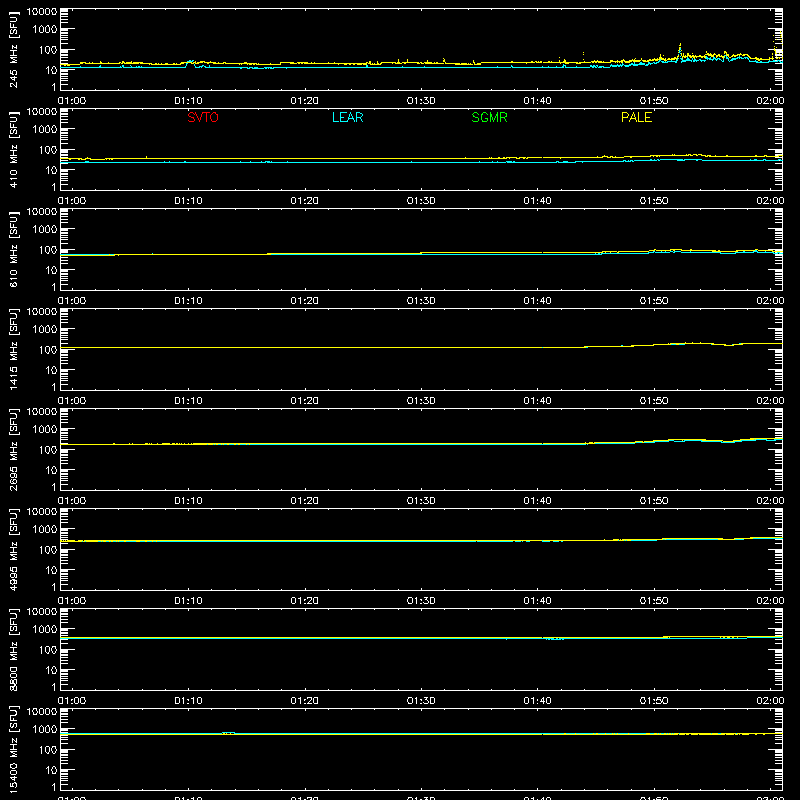Click the 245 MHz burst spike near 01:52
The width and height of the screenshot is (800, 800).
pos(680,51)
